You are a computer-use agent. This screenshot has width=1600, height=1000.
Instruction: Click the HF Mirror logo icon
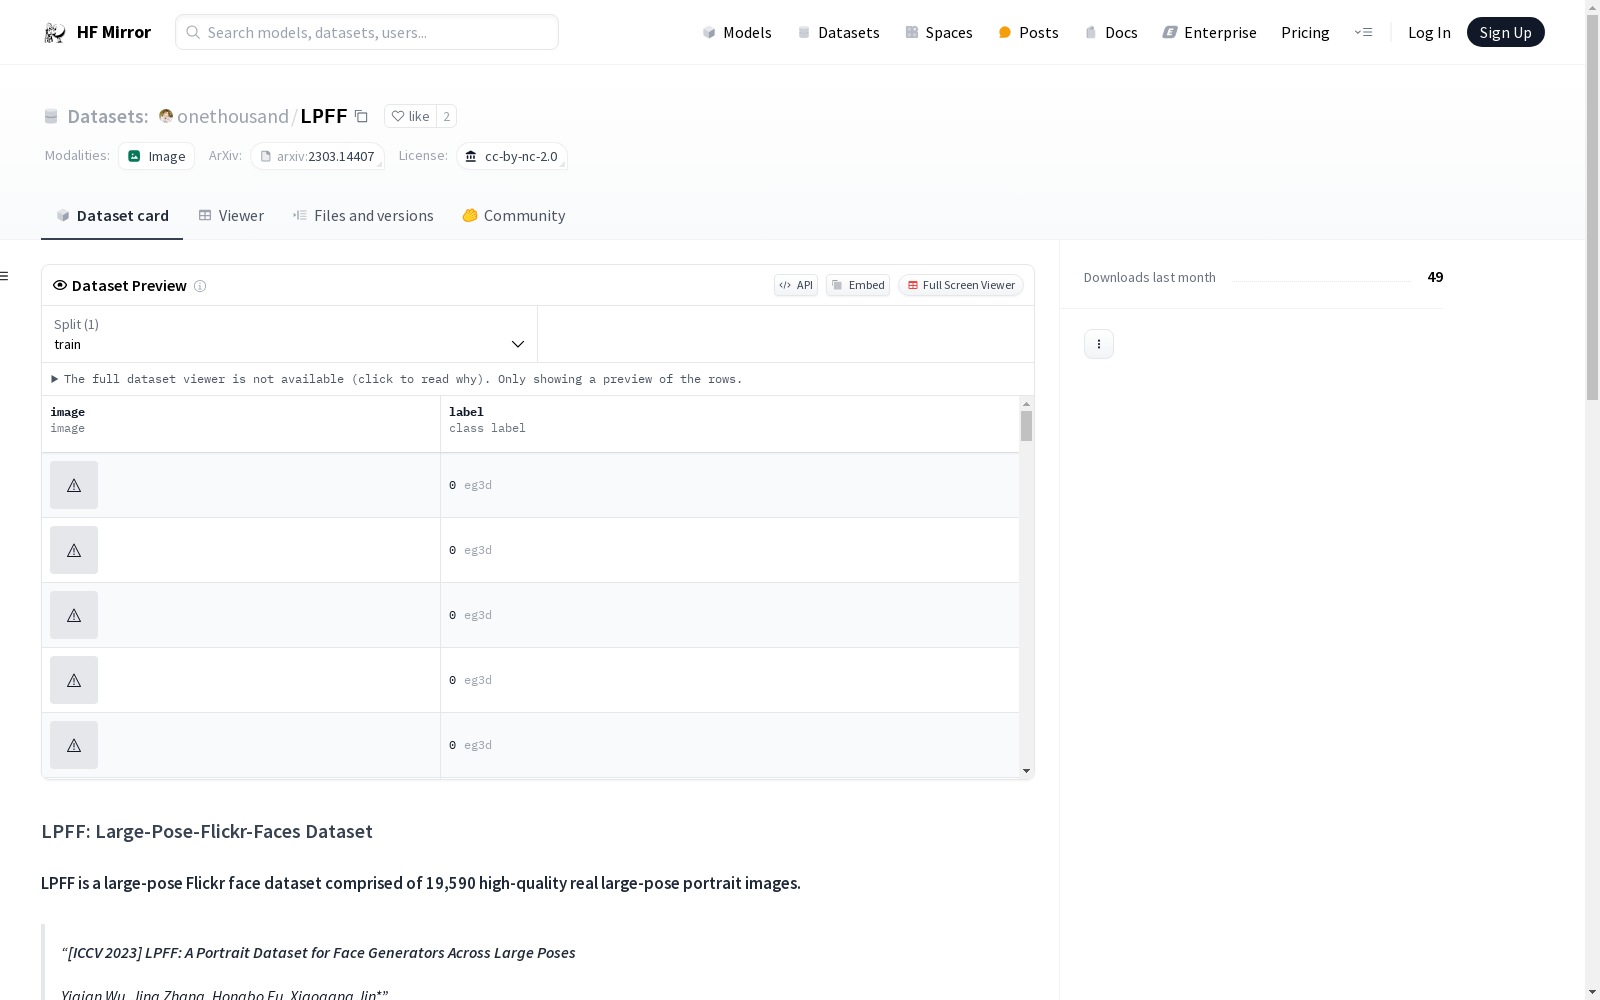[x=55, y=33]
